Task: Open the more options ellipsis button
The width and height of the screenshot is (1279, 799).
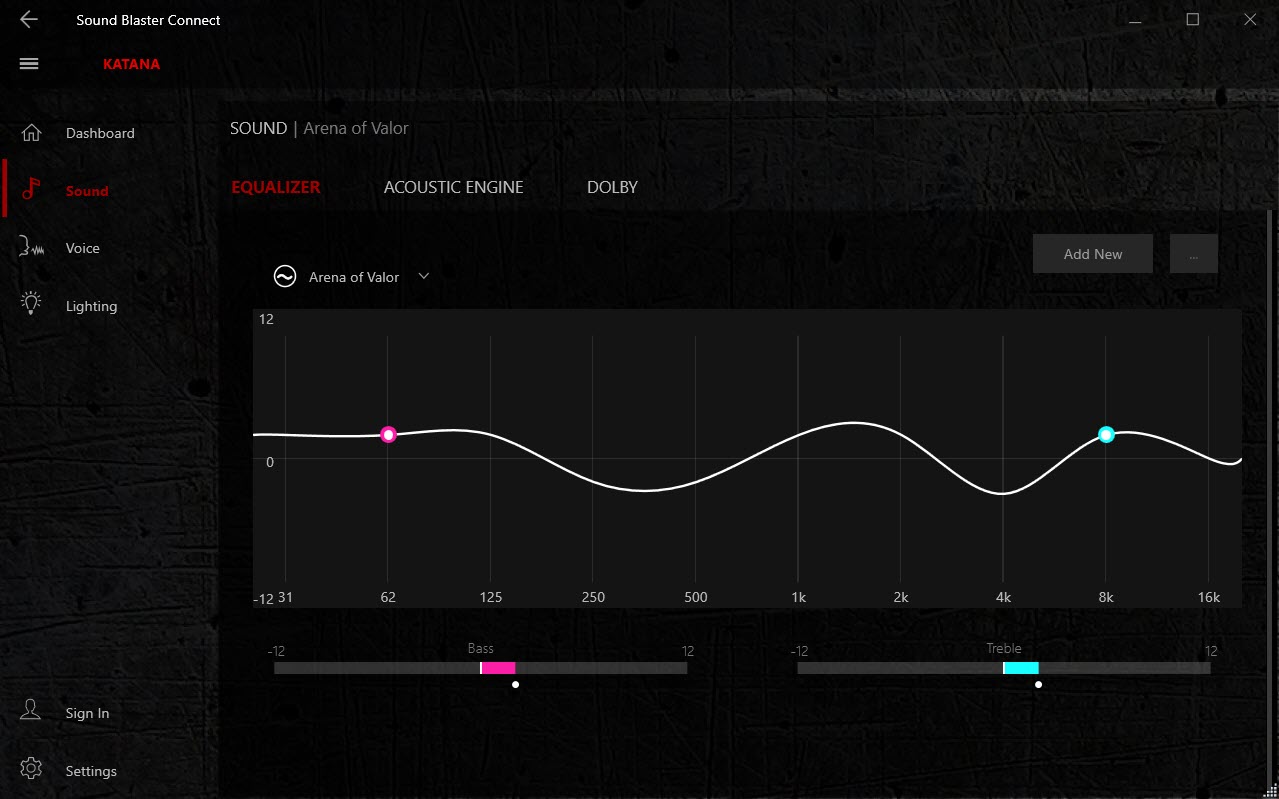Action: (x=1194, y=254)
